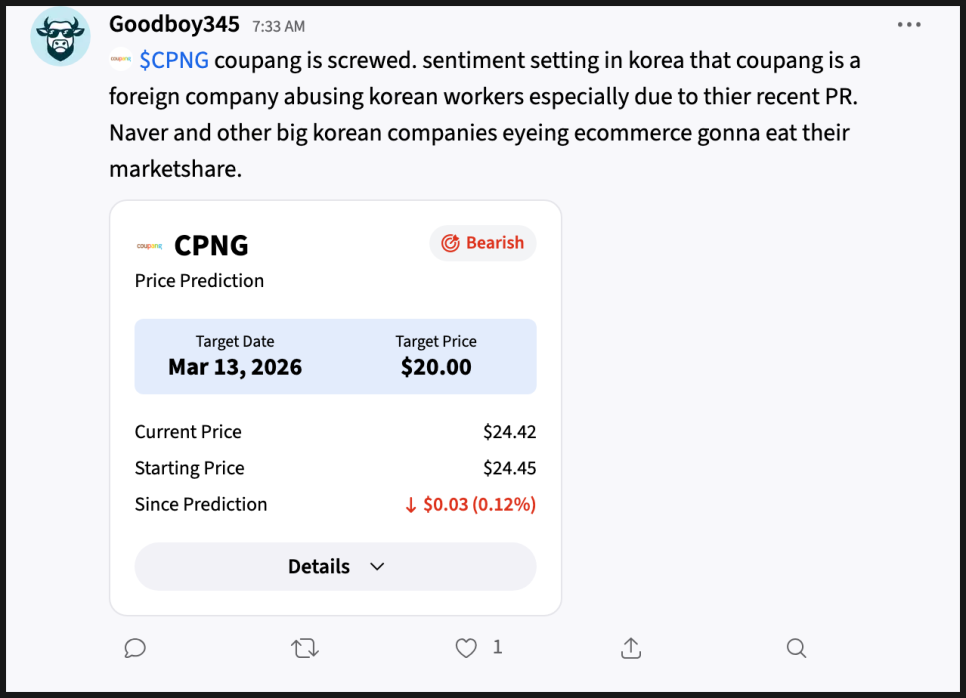Click the like count number
Screen dimensions: 966x698
tap(497, 647)
